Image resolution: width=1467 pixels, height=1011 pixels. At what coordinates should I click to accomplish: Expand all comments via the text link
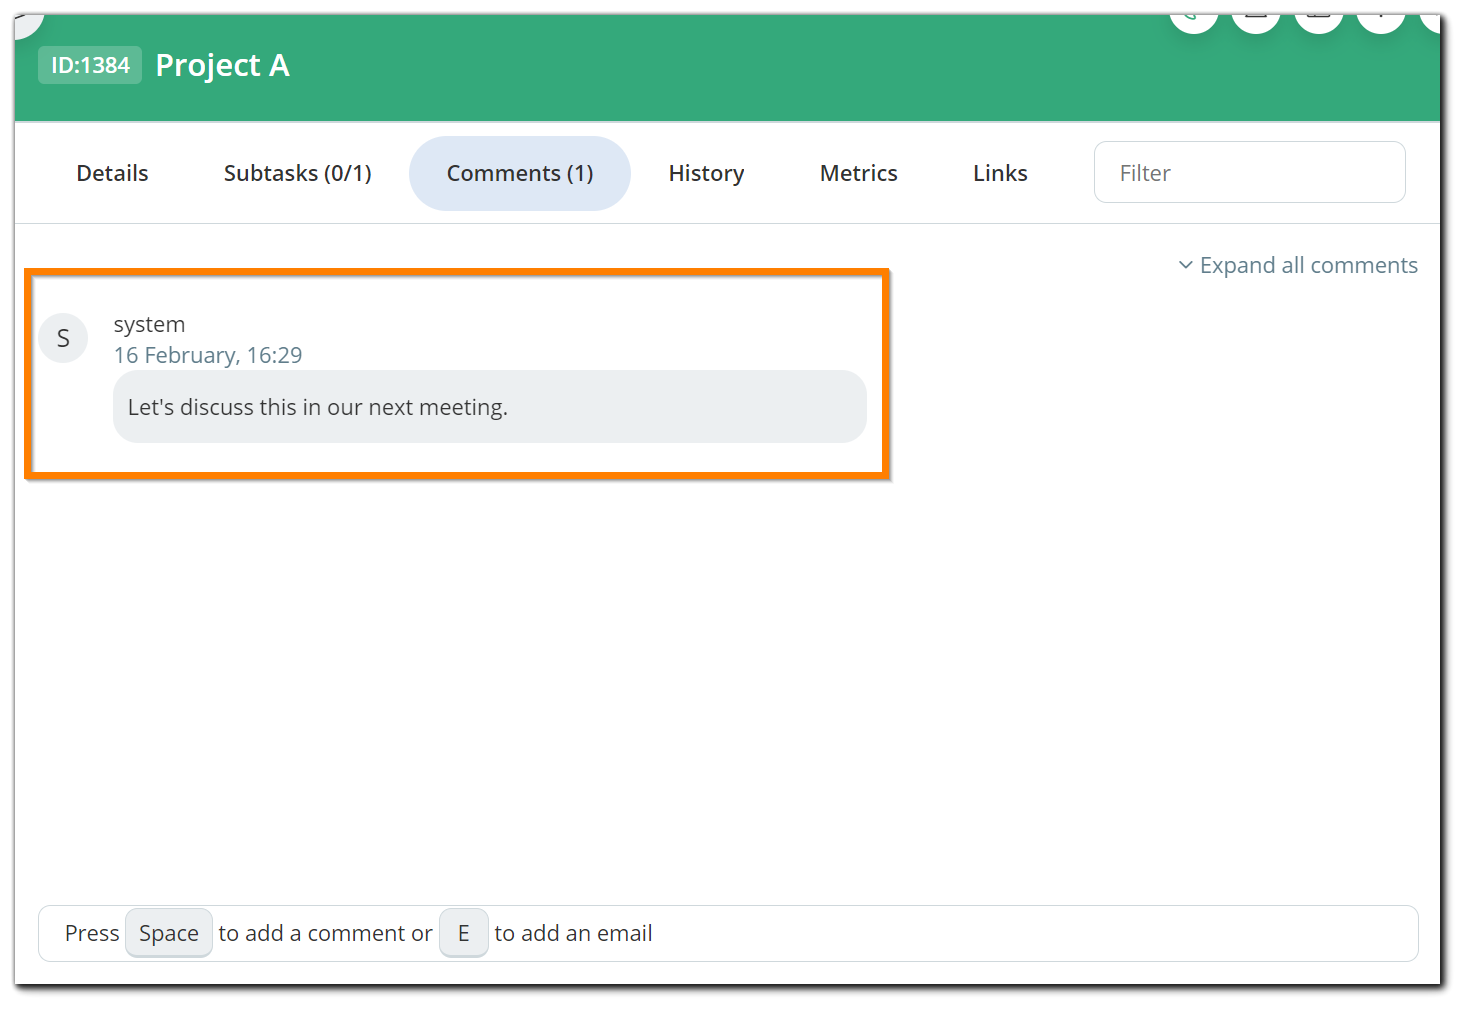(x=1308, y=265)
